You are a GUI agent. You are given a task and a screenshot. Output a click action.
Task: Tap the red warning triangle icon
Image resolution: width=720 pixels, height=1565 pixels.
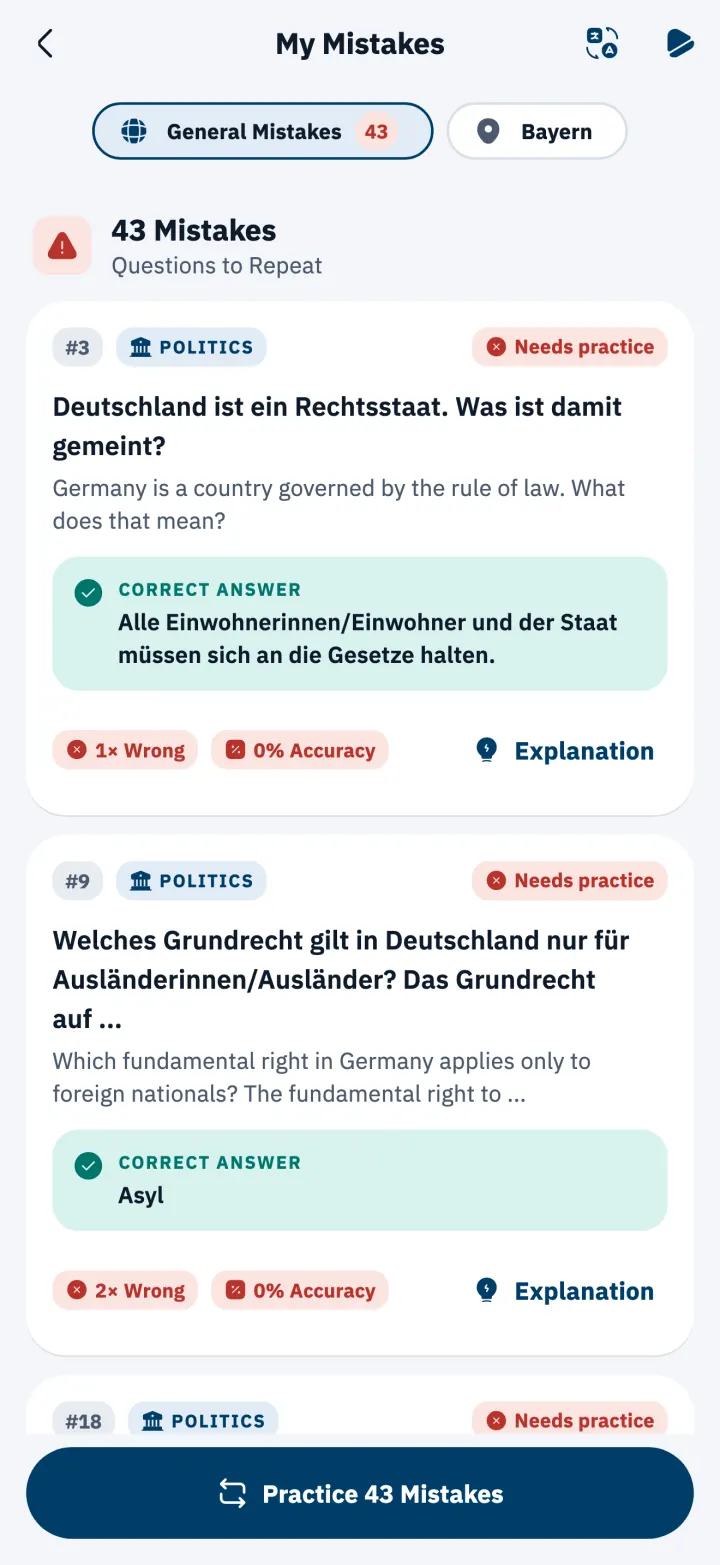[x=62, y=245]
